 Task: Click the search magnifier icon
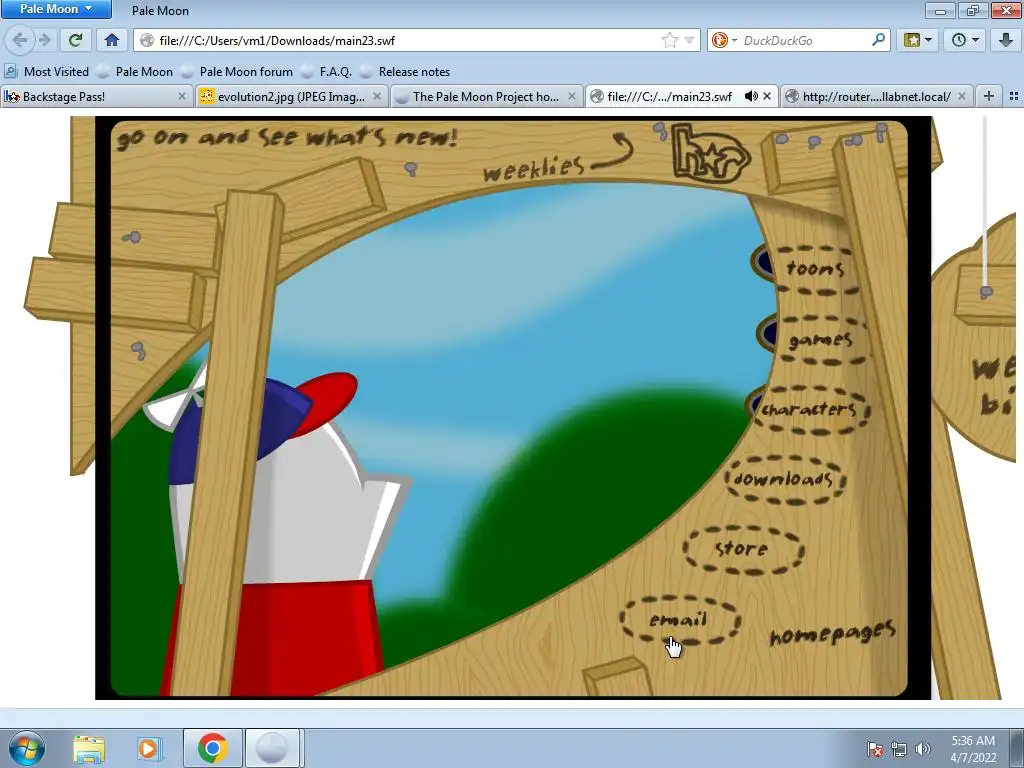click(x=878, y=40)
